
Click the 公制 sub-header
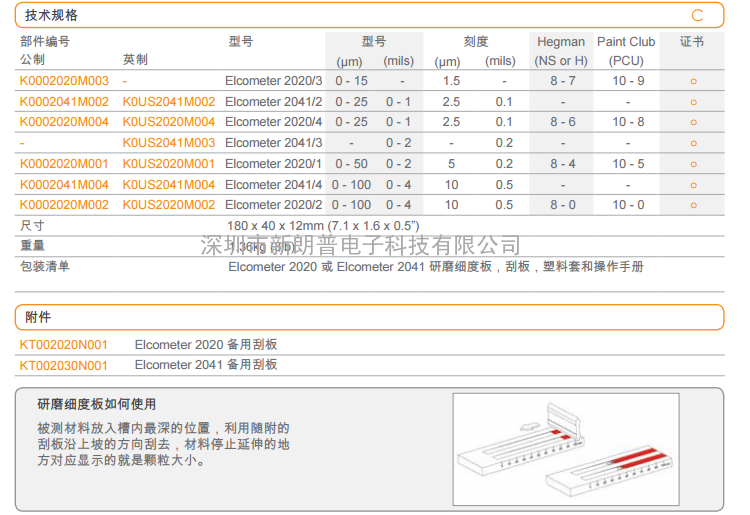click(x=33, y=60)
